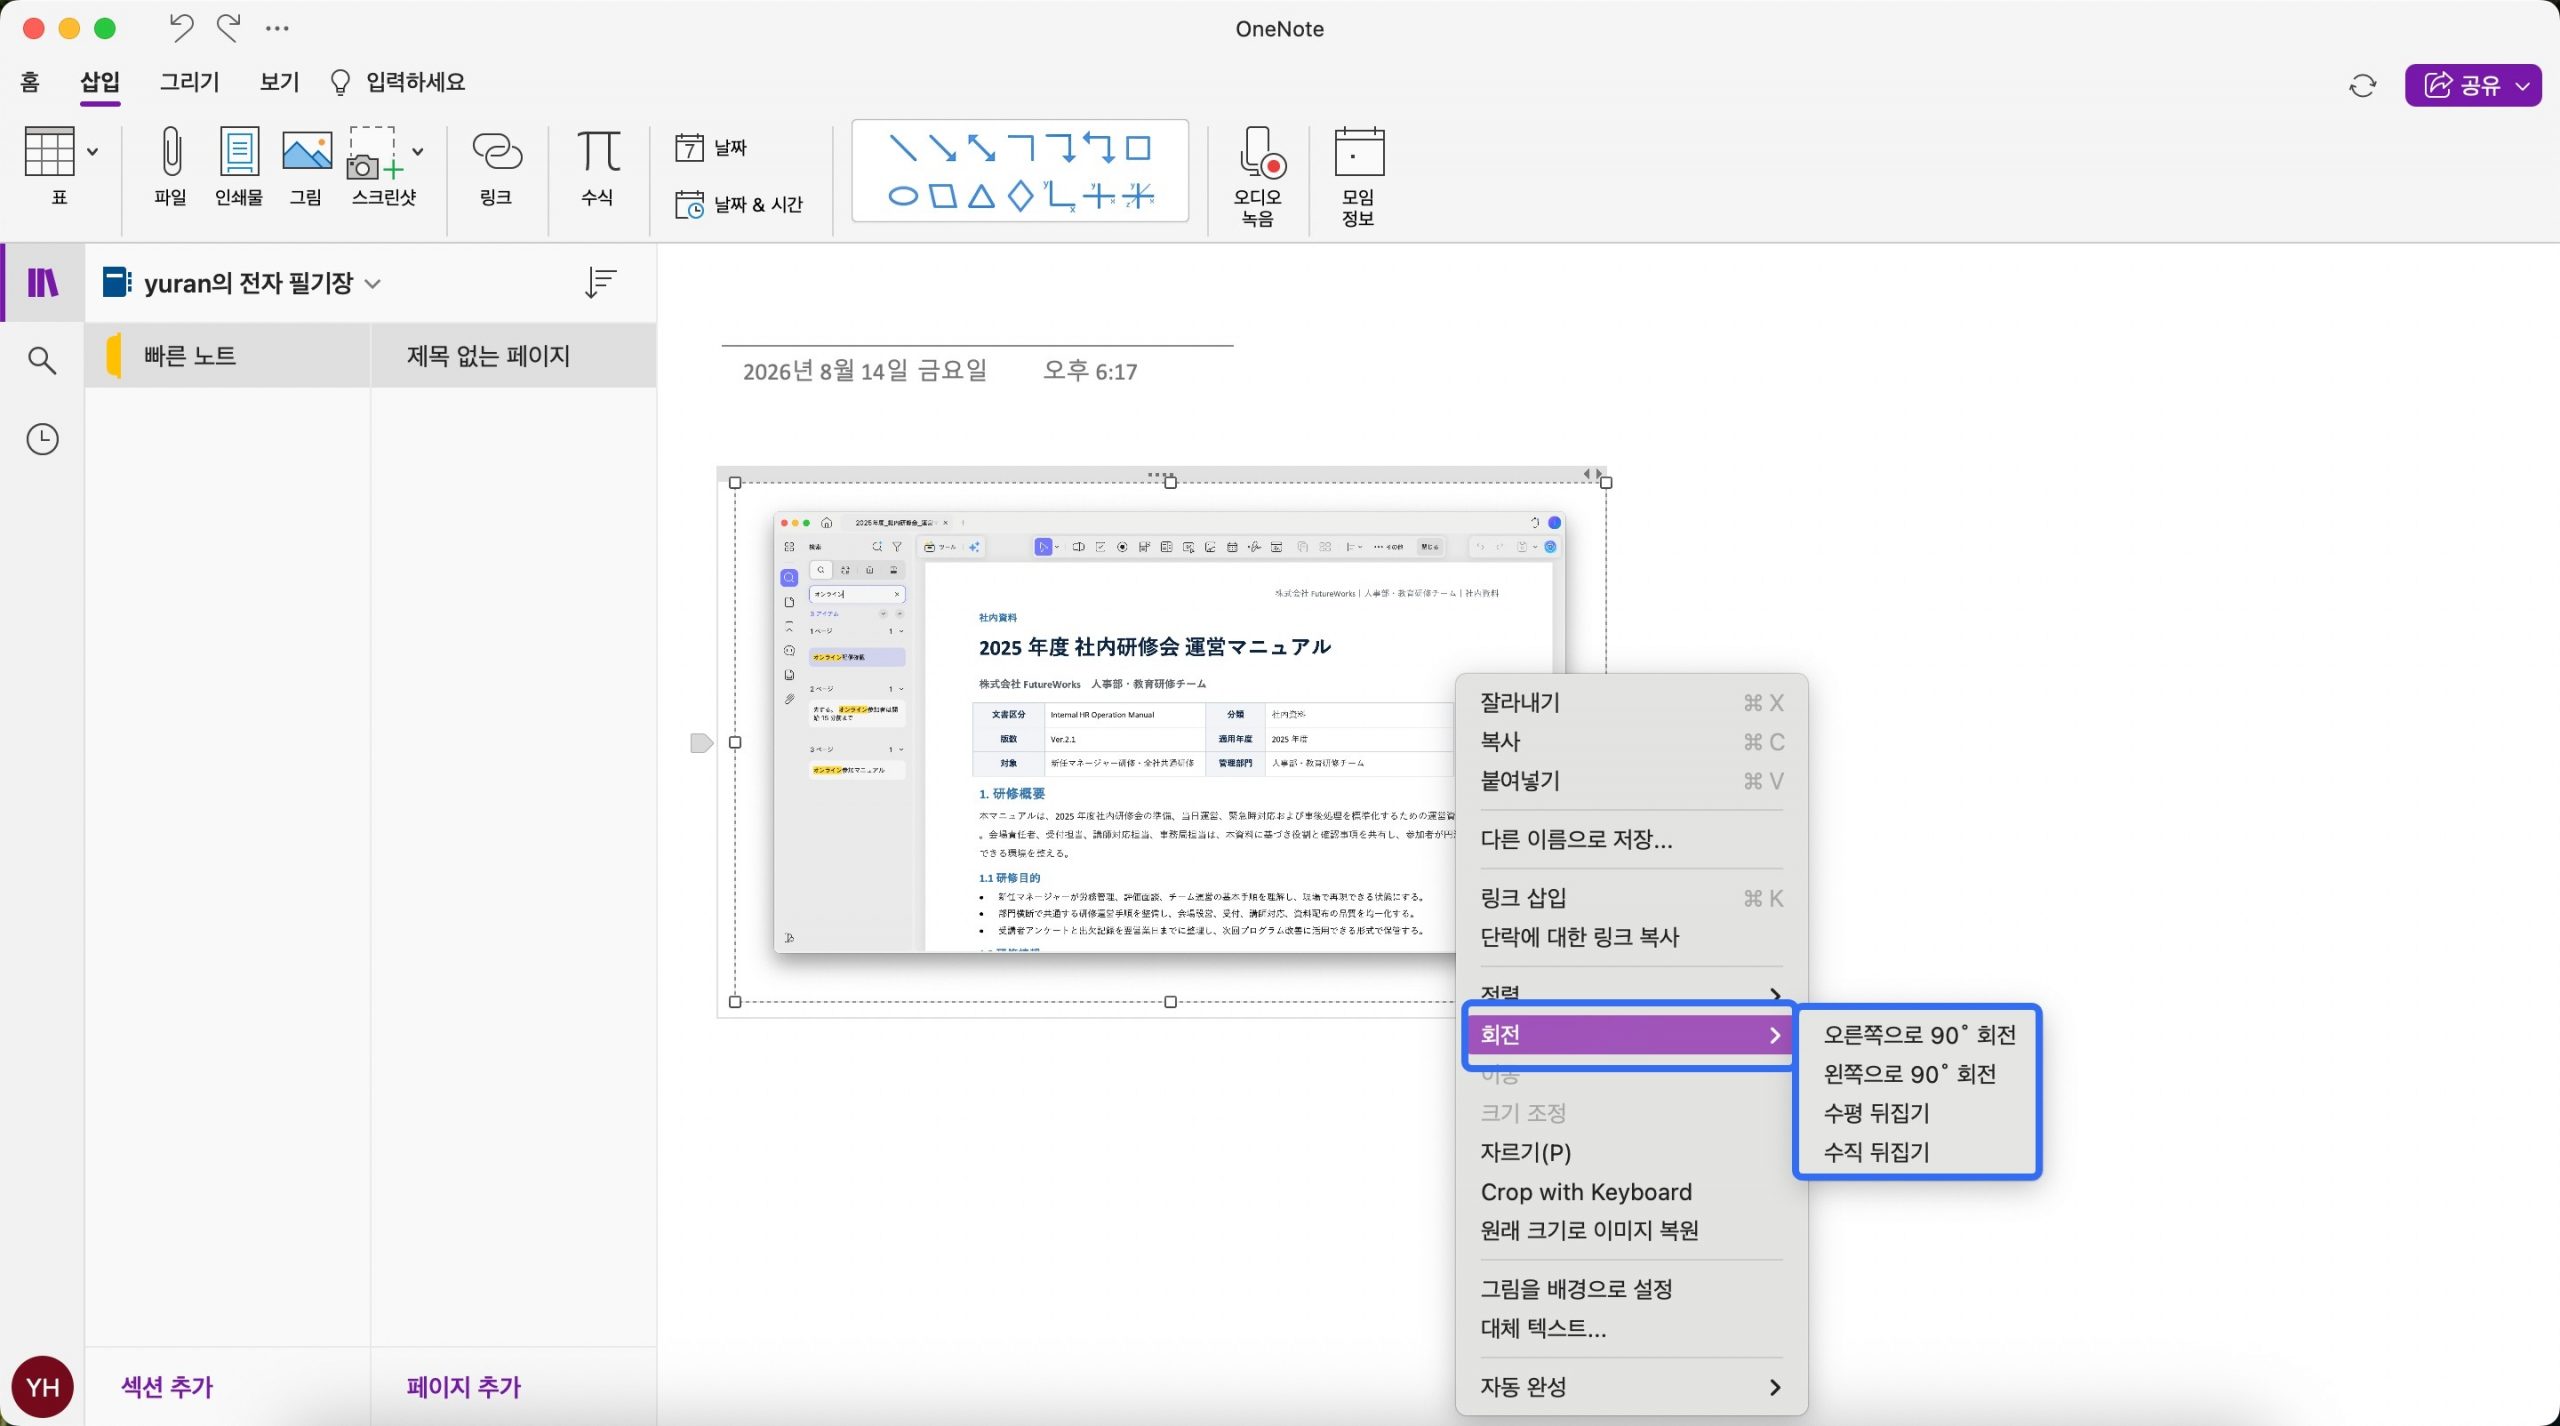Select the 빠른 노트 section
The height and width of the screenshot is (1426, 2560).
point(228,355)
